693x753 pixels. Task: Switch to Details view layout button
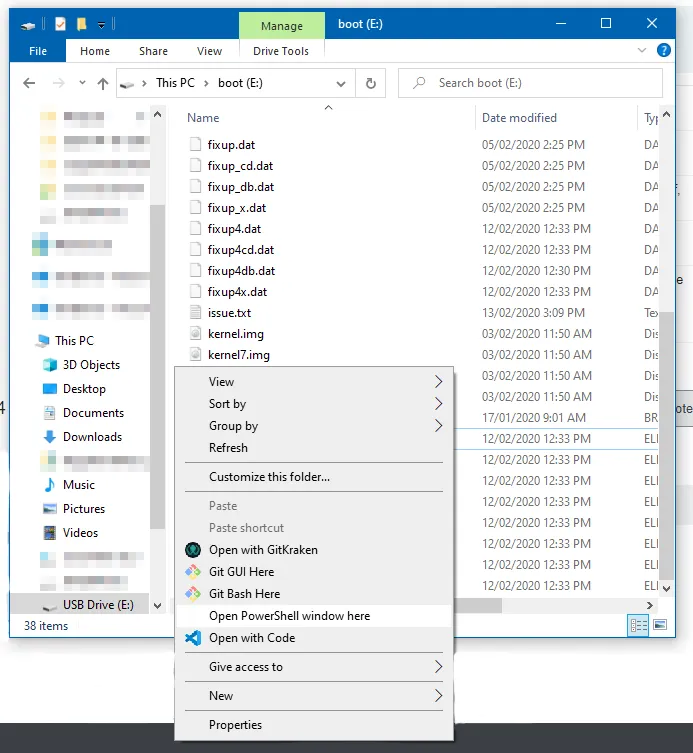[638, 625]
